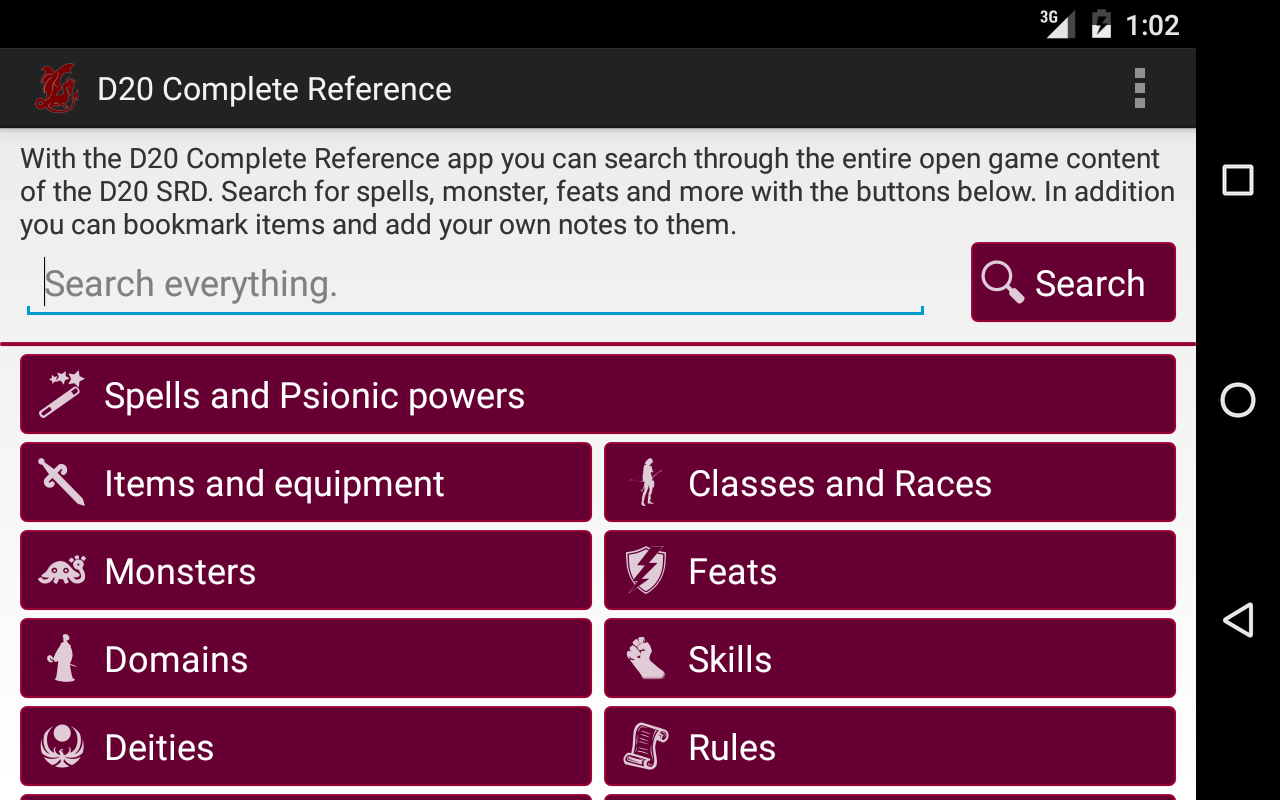Click the Search button
The image size is (1280, 800).
tap(1073, 282)
